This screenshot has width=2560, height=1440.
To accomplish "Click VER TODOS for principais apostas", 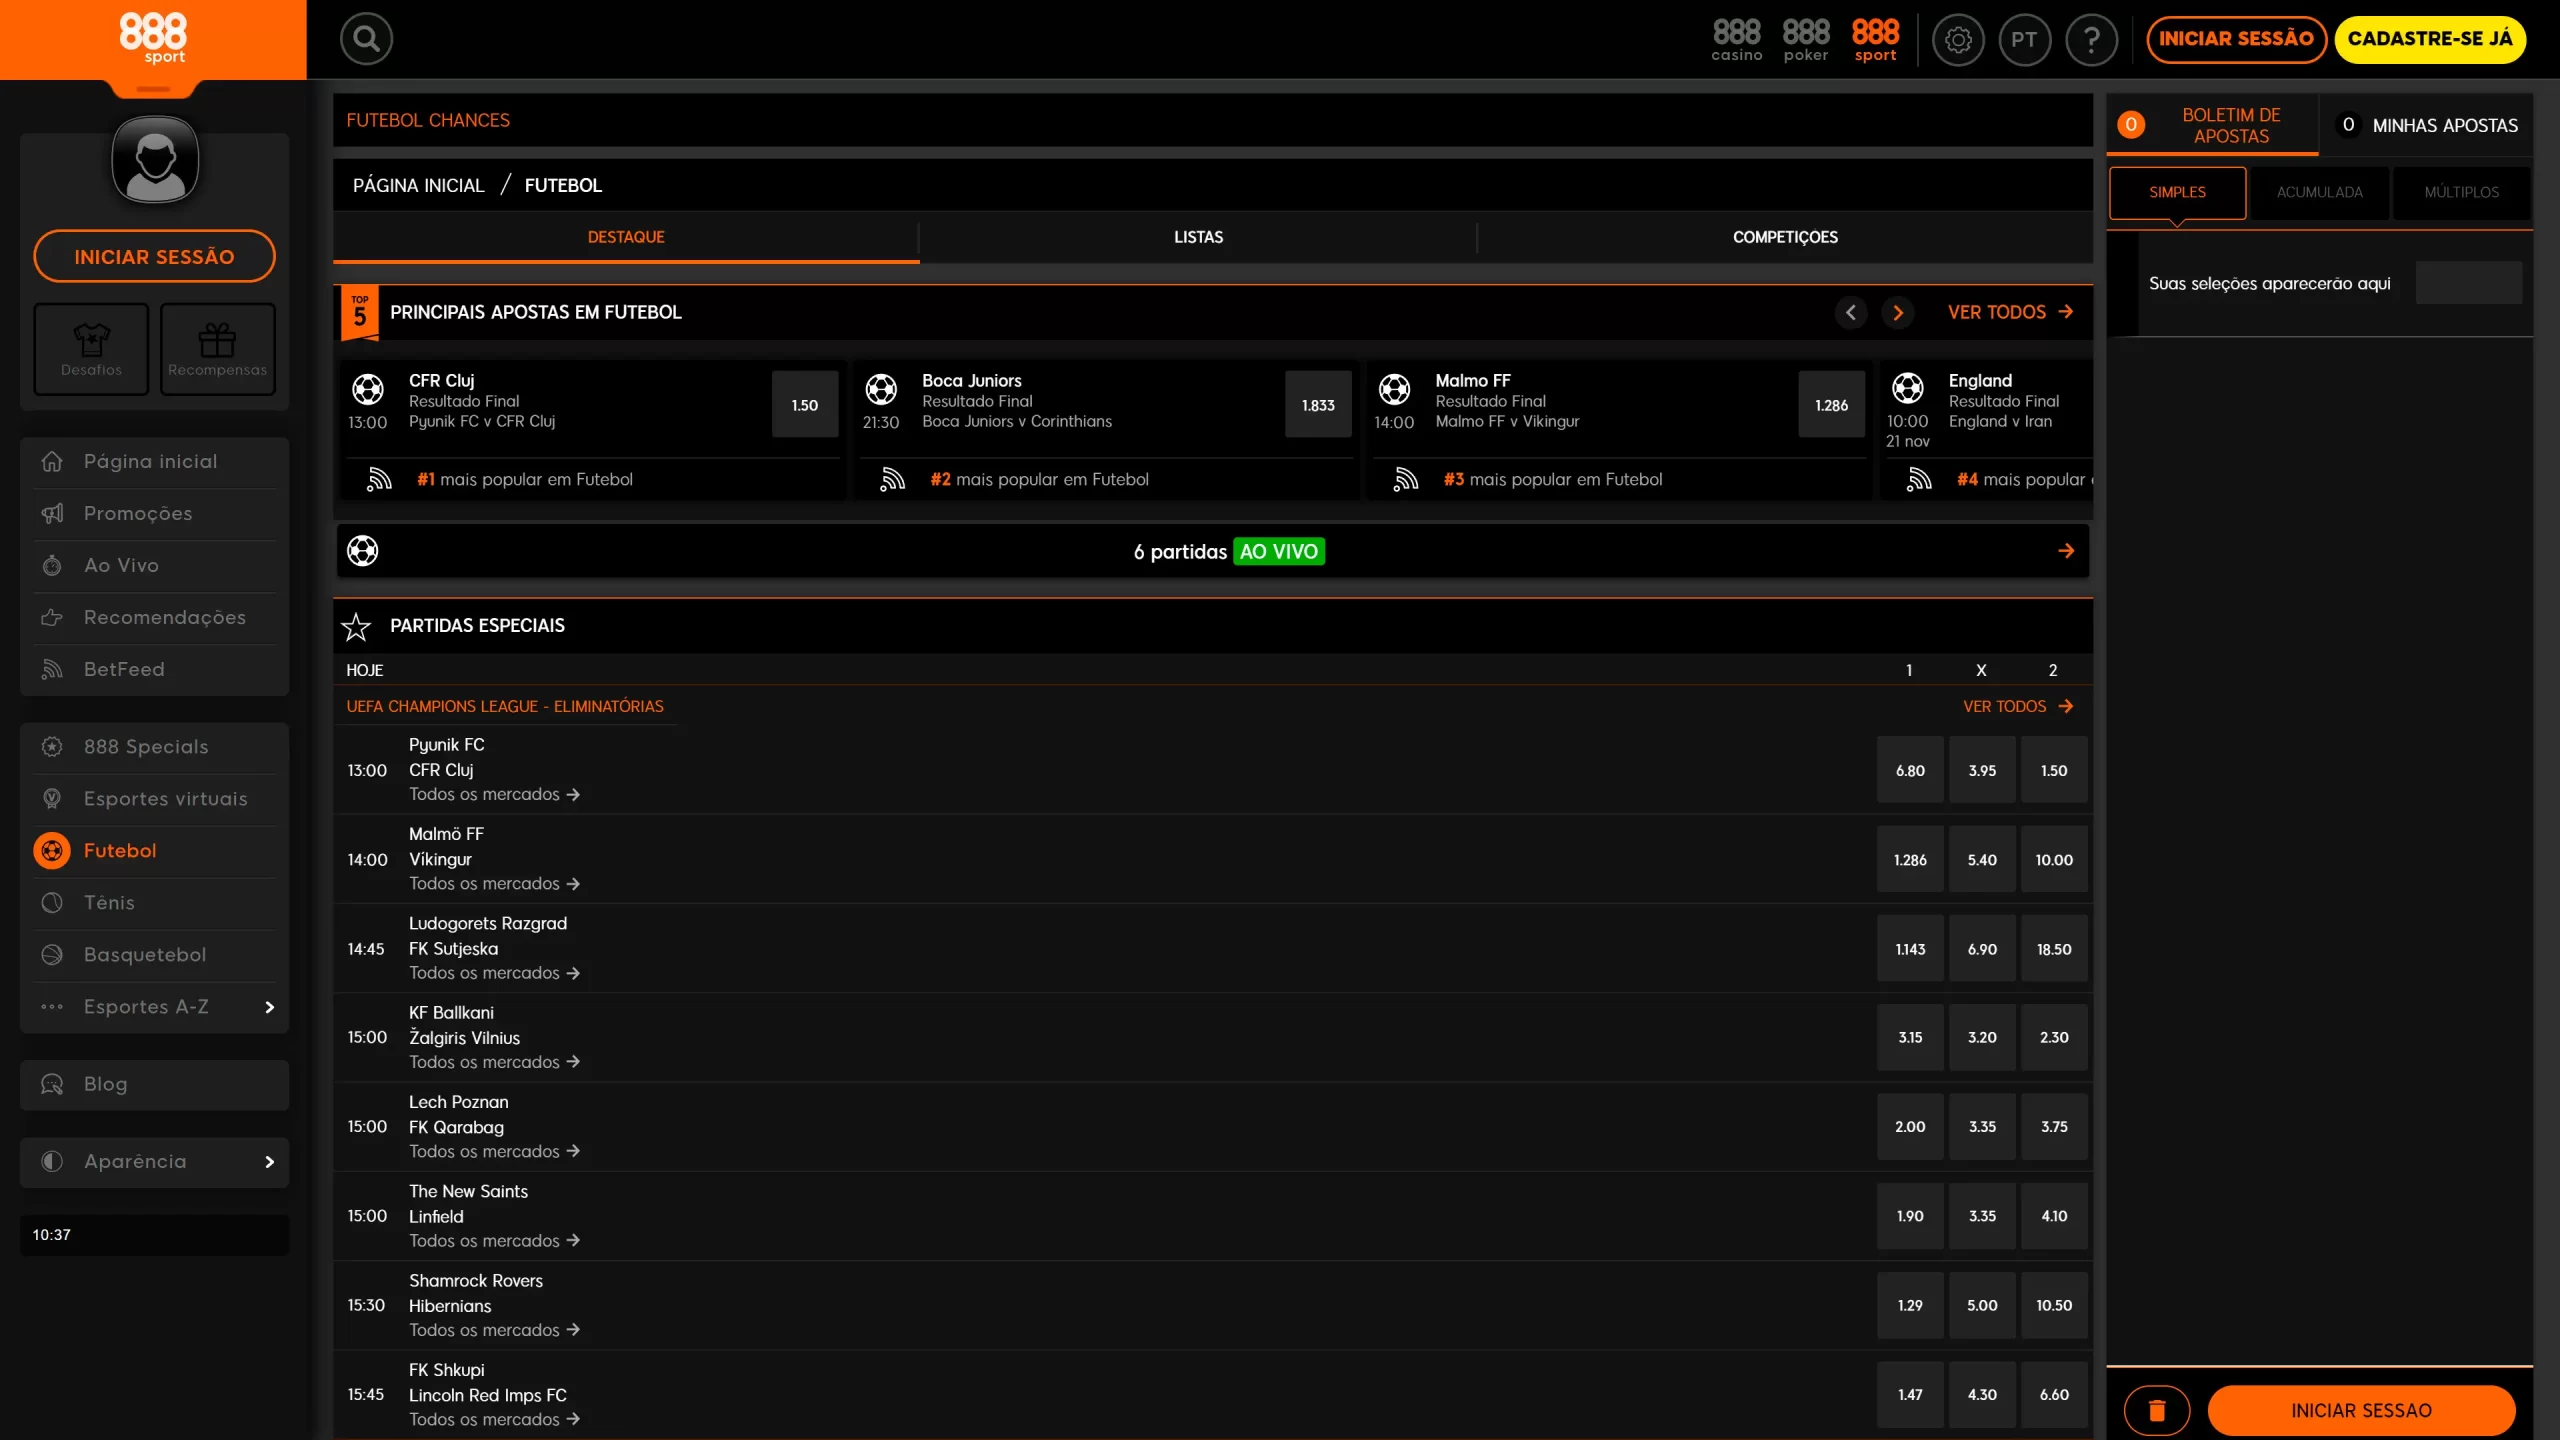I will coord(2010,312).
